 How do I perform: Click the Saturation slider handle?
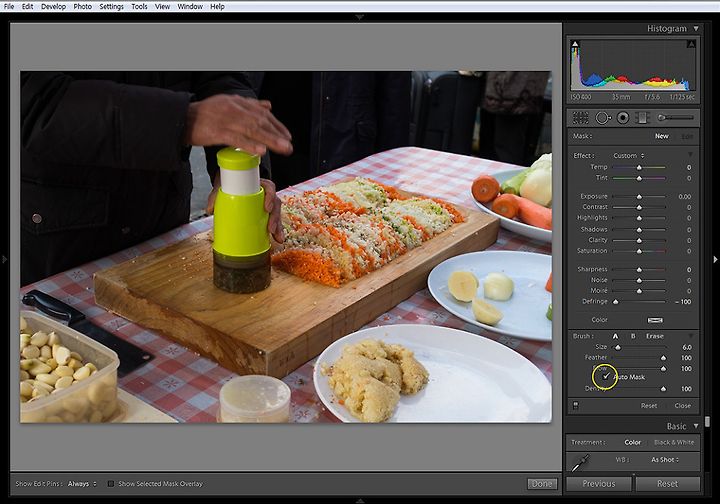[639, 251]
